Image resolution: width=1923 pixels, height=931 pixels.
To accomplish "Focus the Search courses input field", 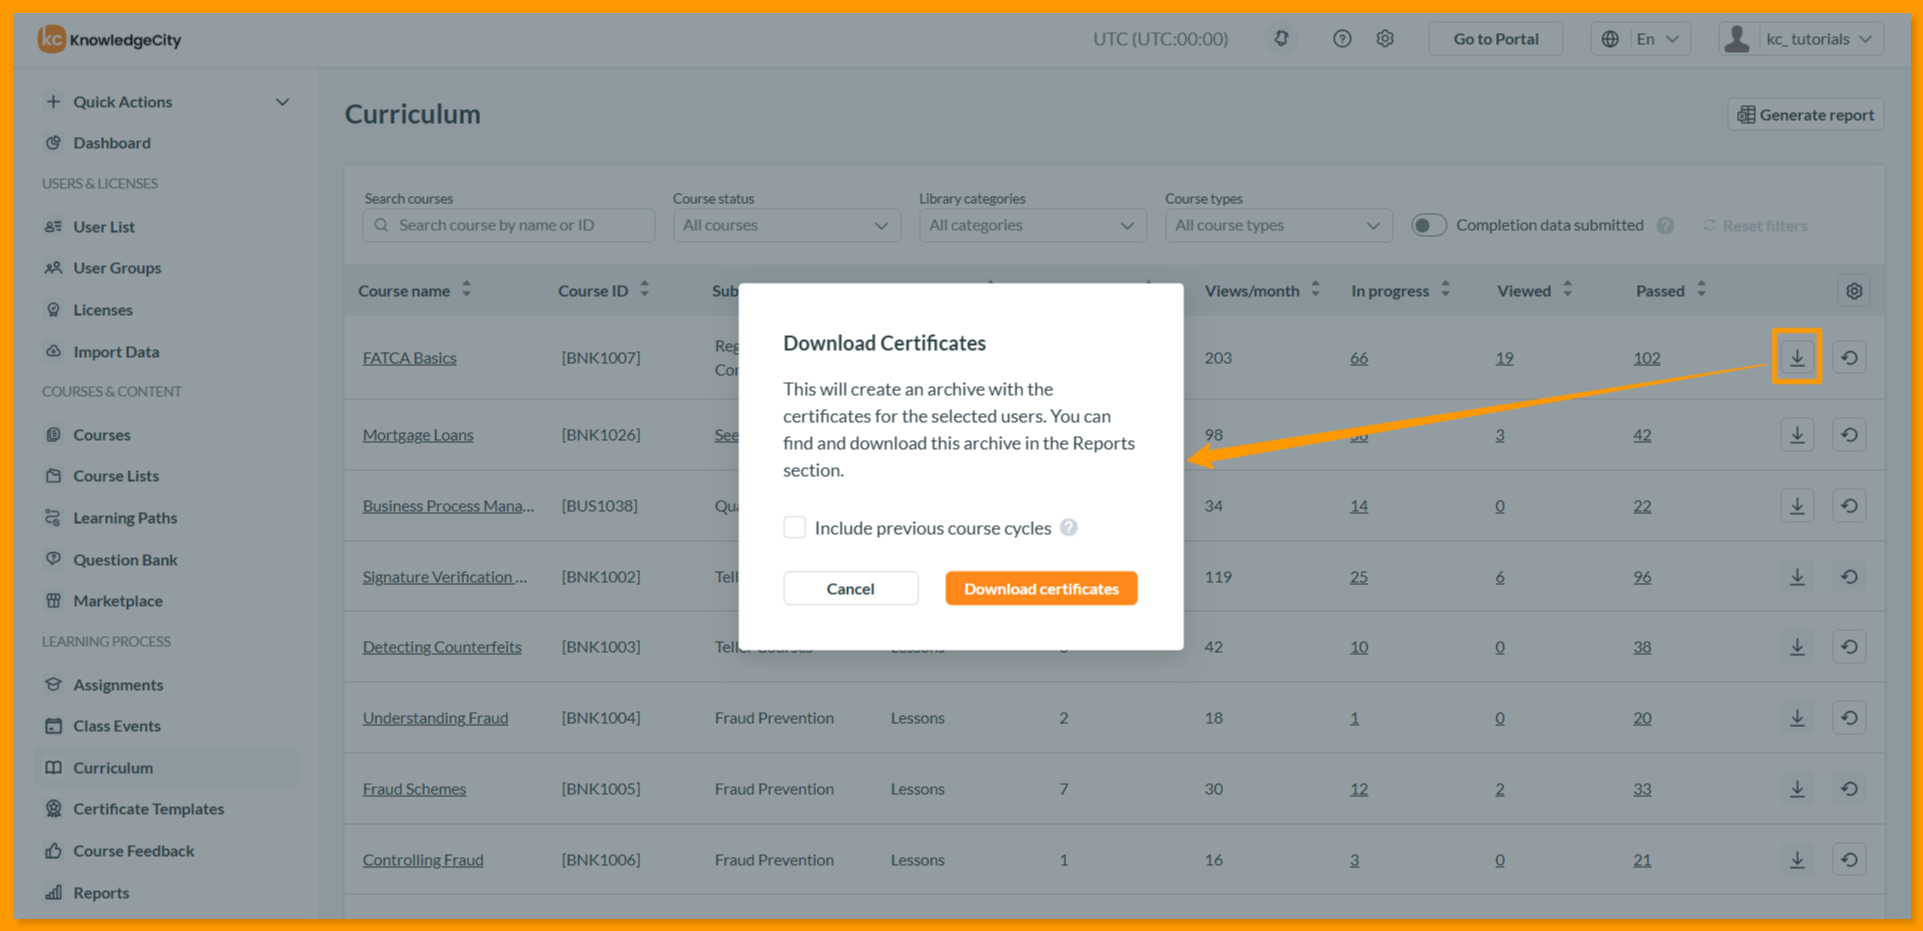I will tap(509, 225).
